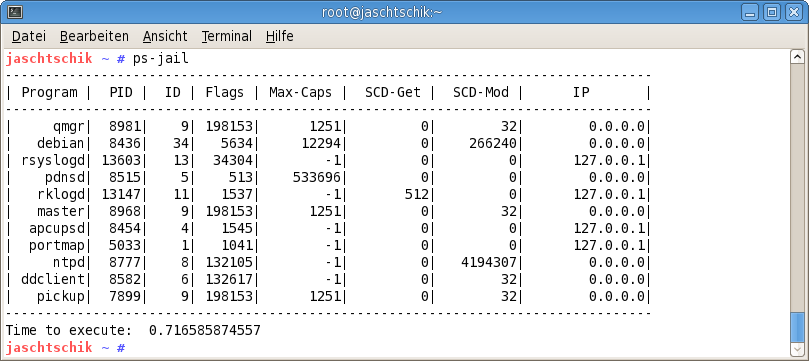Click SCD-Mod value '4194307'
809x361 pixels.
[x=489, y=263]
